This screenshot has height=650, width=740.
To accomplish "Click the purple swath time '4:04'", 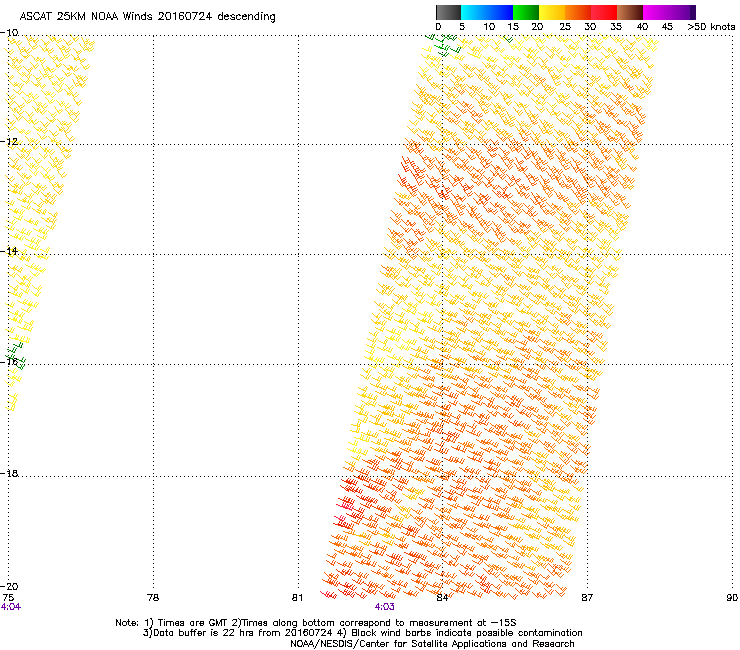I will click(x=11, y=607).
